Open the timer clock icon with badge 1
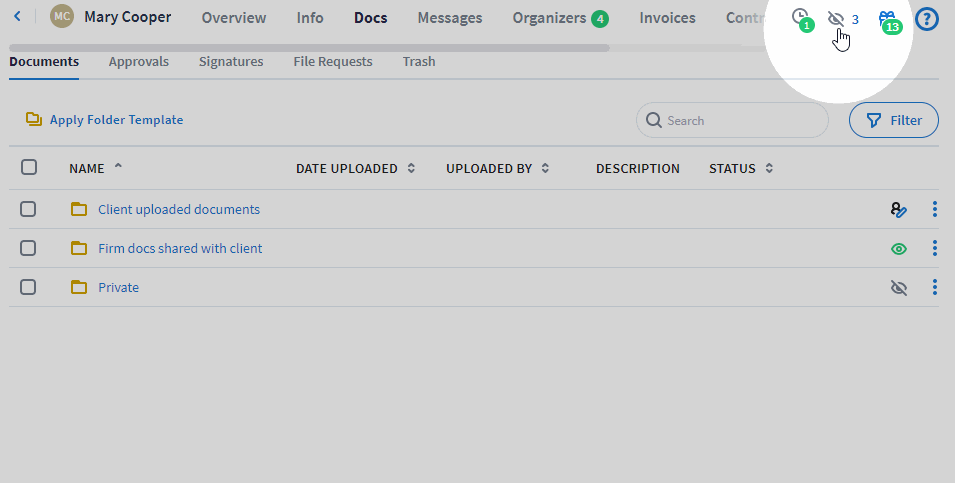 pos(800,17)
